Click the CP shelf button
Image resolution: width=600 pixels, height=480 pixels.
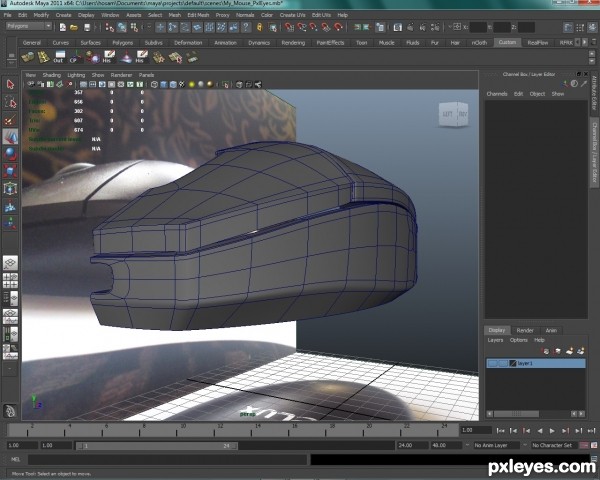(x=75, y=57)
